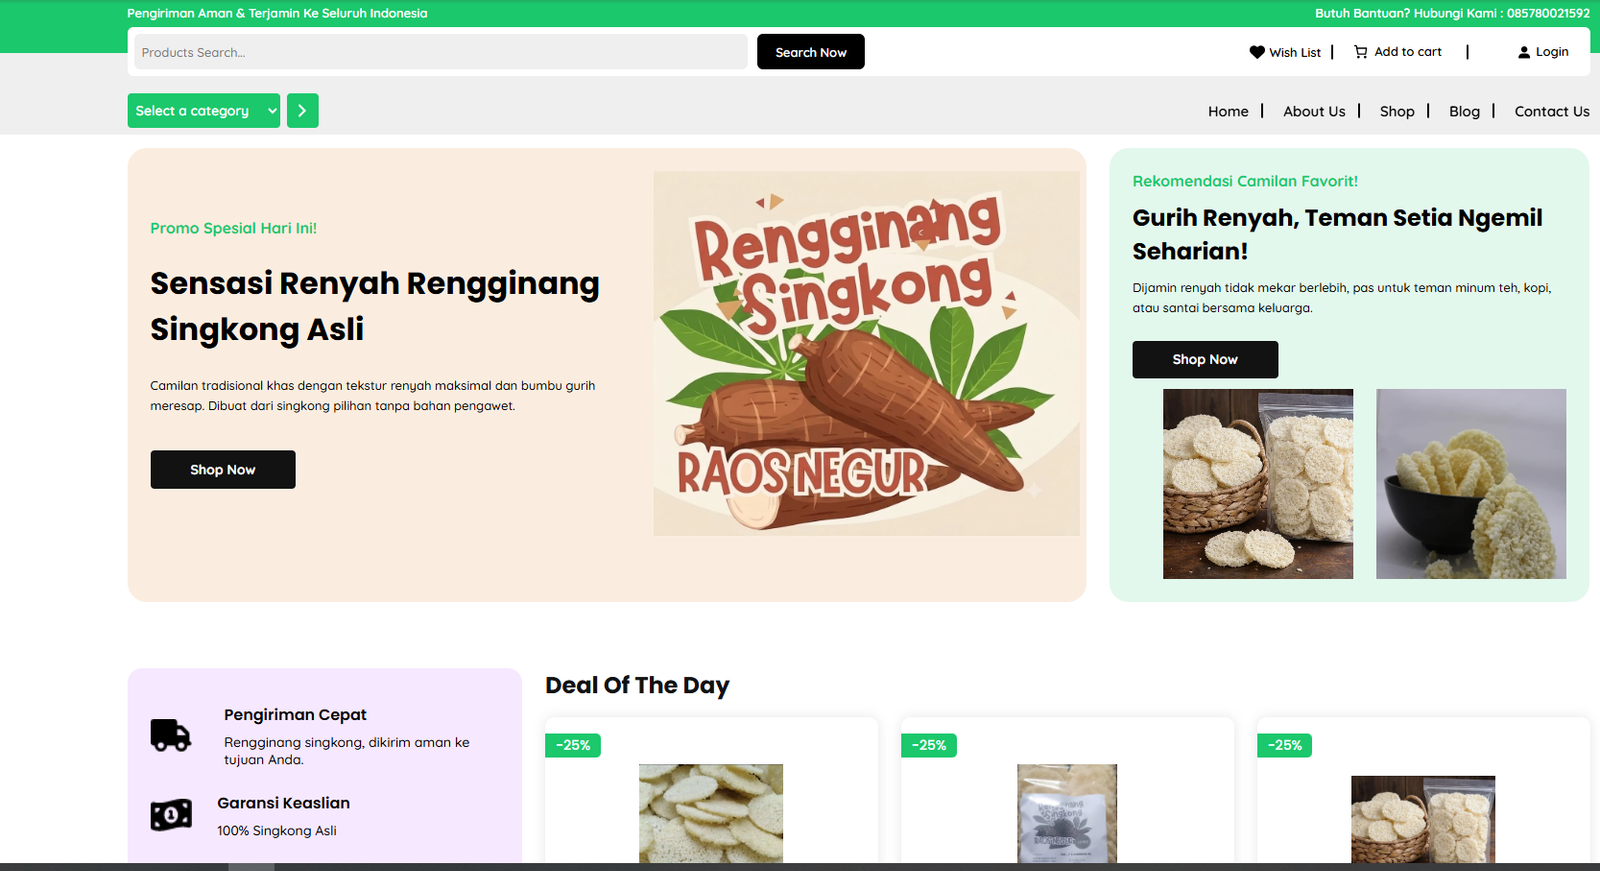Screen dimensions: 1600x871
Task: Open the Contact Us menu item
Action: click(x=1552, y=111)
